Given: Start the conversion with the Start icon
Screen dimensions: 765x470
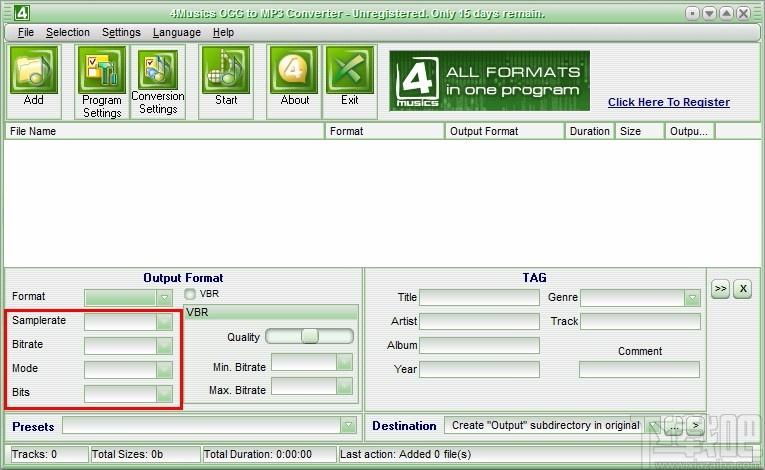Looking at the screenshot, I should tap(226, 70).
